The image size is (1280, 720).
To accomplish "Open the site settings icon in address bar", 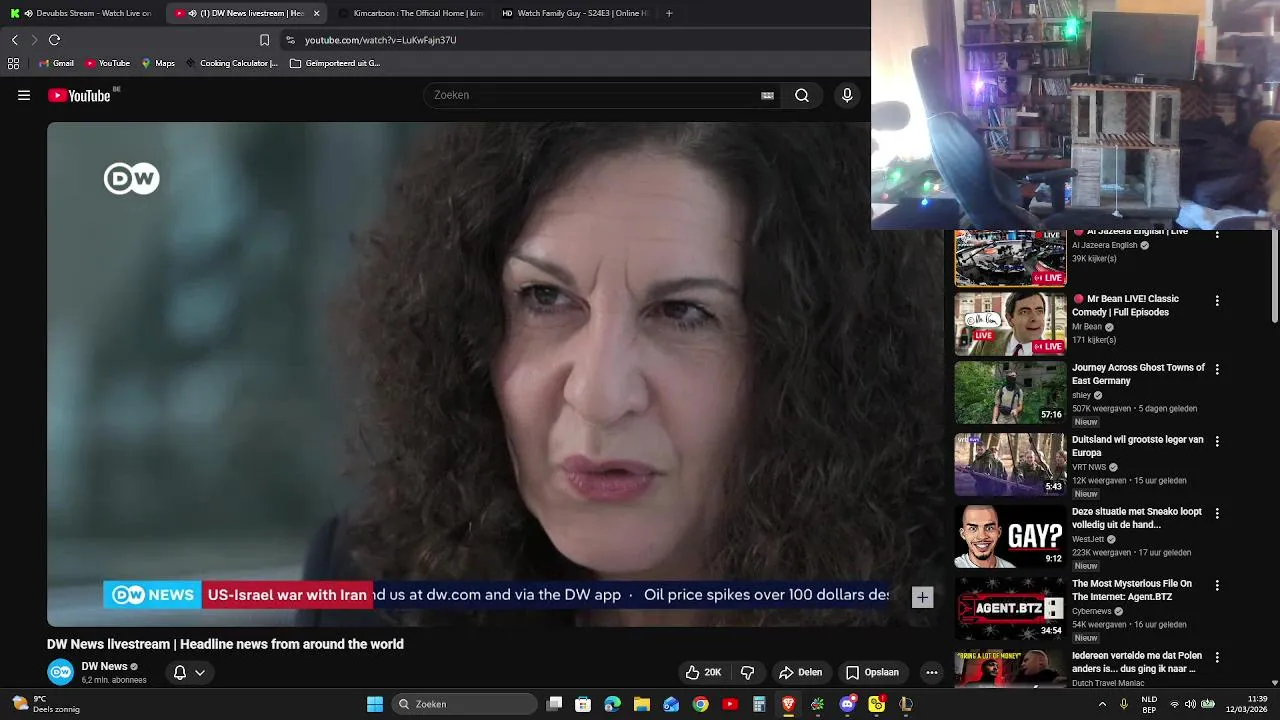I will (290, 40).
